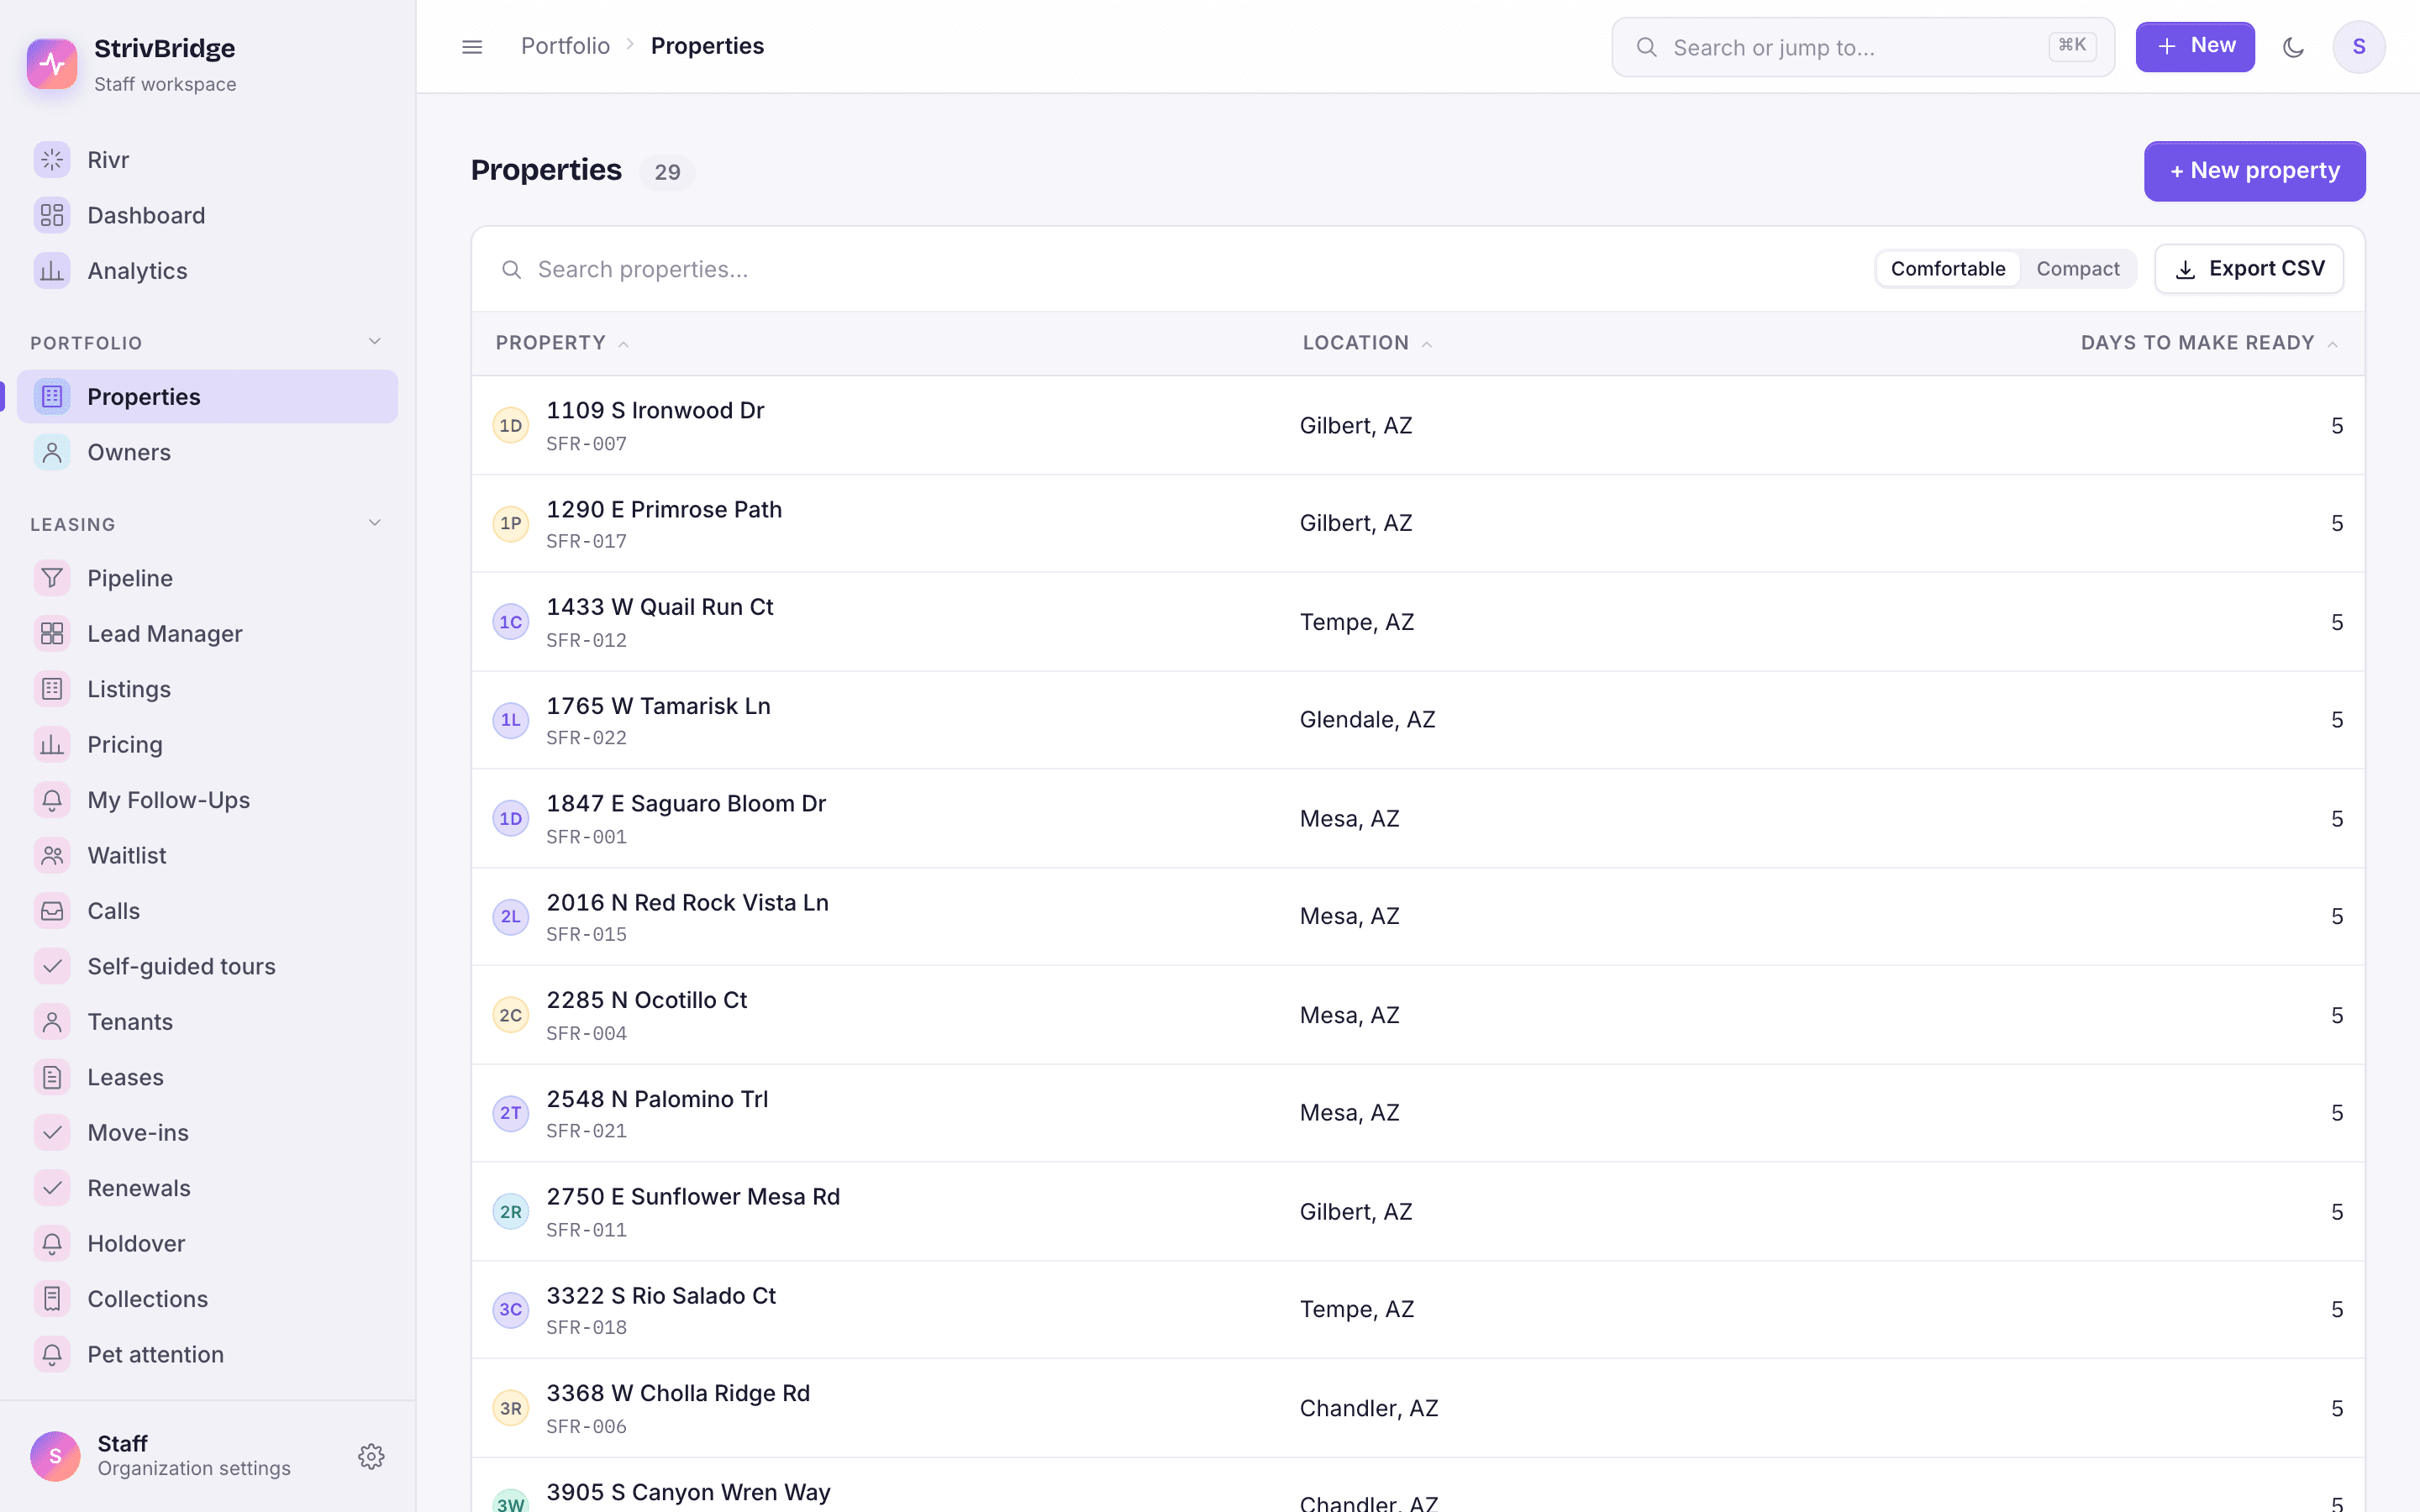2420x1512 pixels.
Task: Go to Dashboard in sidebar
Action: (x=207, y=215)
